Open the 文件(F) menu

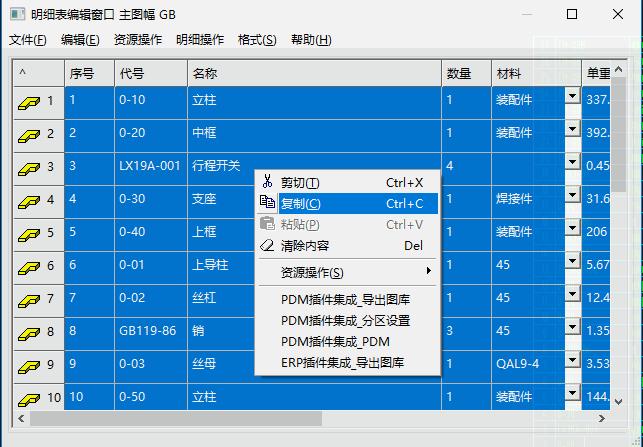28,40
